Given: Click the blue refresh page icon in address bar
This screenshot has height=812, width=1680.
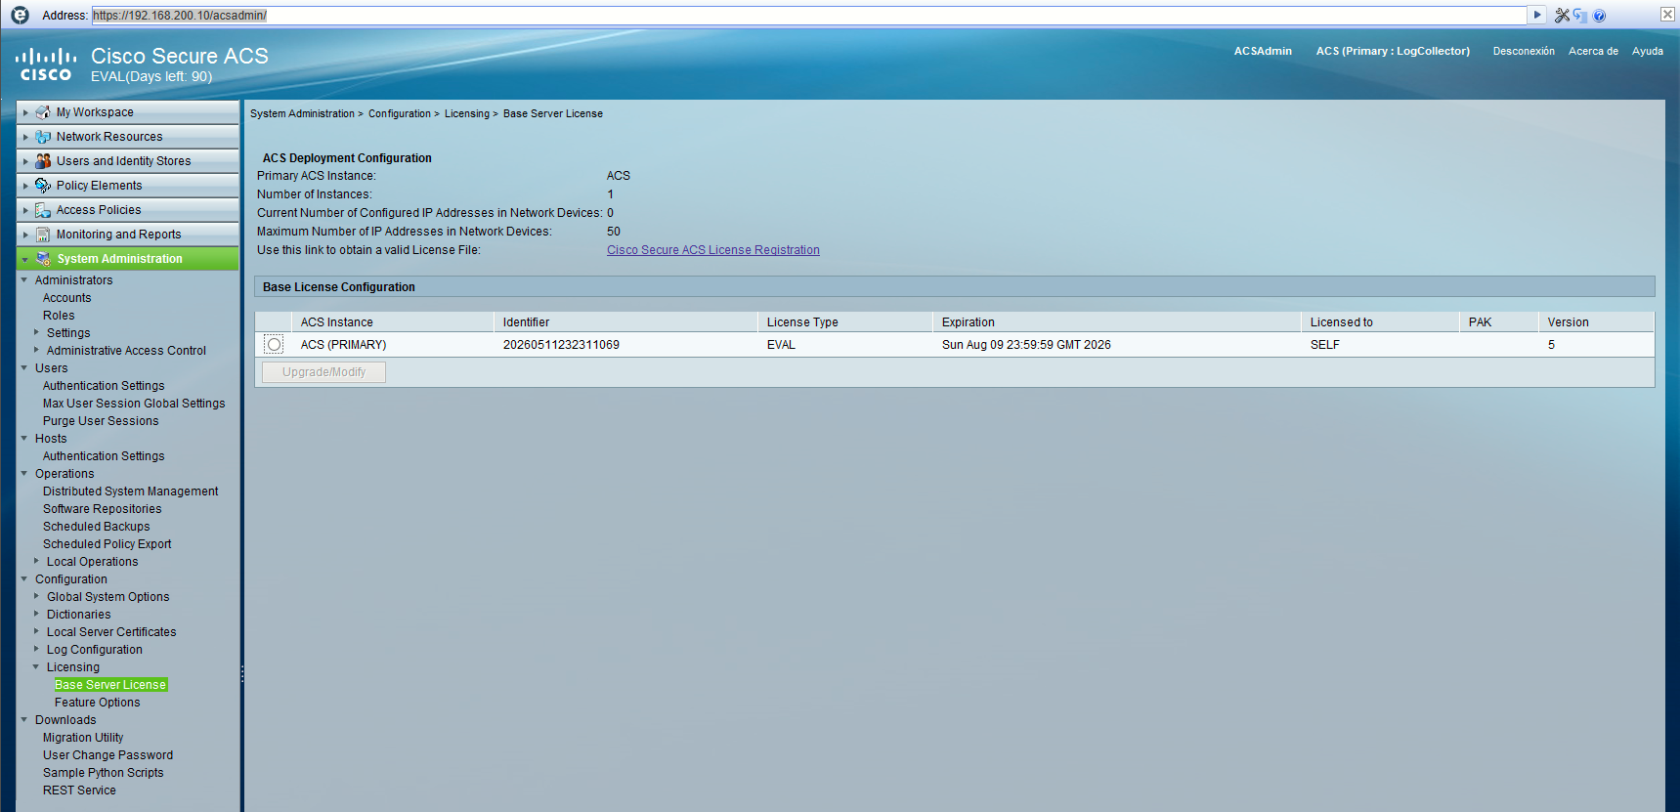Looking at the screenshot, I should (x=1580, y=15).
